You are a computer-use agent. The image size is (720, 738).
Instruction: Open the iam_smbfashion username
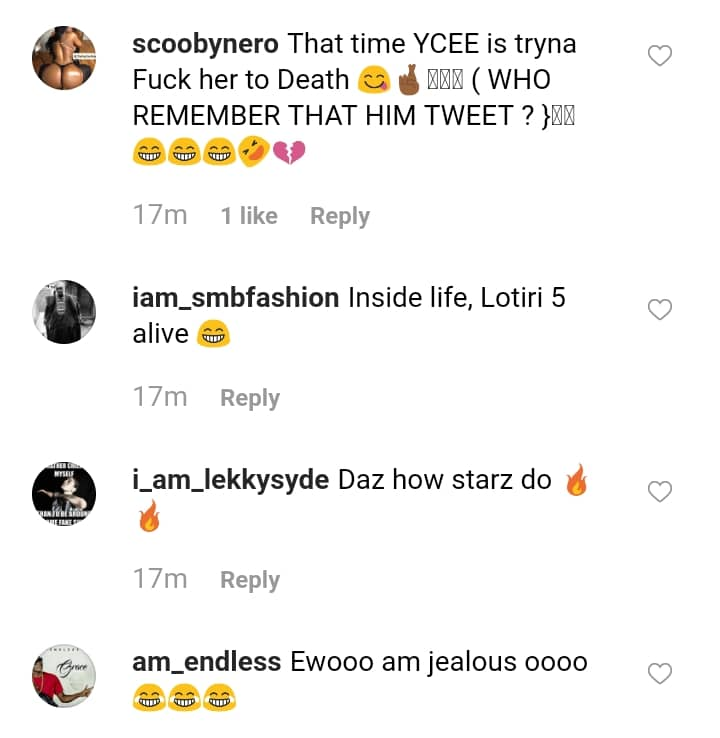click(235, 298)
